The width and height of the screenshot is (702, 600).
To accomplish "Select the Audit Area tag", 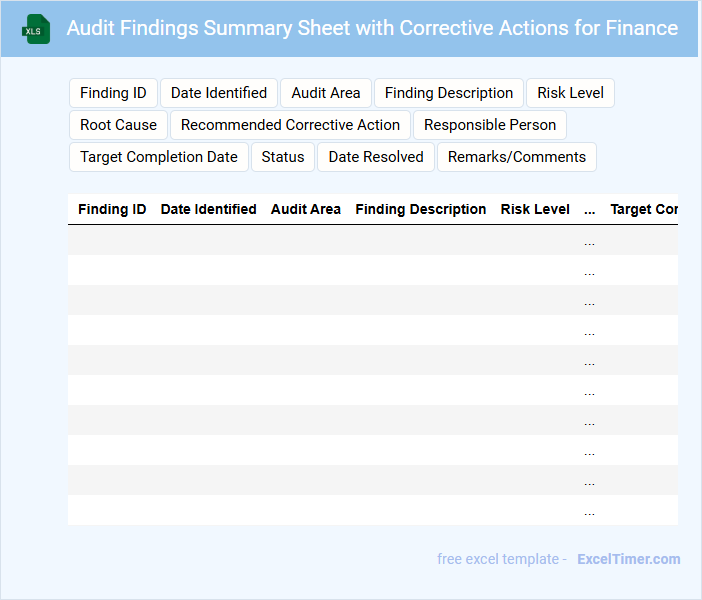I will pyautogui.click(x=326, y=93).
